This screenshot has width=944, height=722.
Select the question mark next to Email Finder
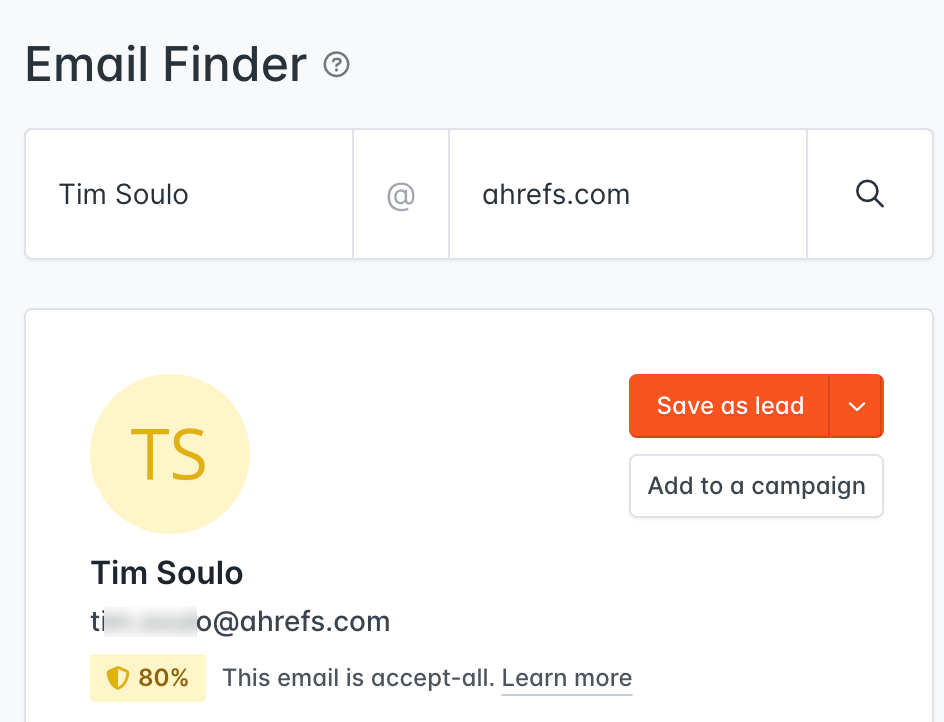(x=337, y=64)
